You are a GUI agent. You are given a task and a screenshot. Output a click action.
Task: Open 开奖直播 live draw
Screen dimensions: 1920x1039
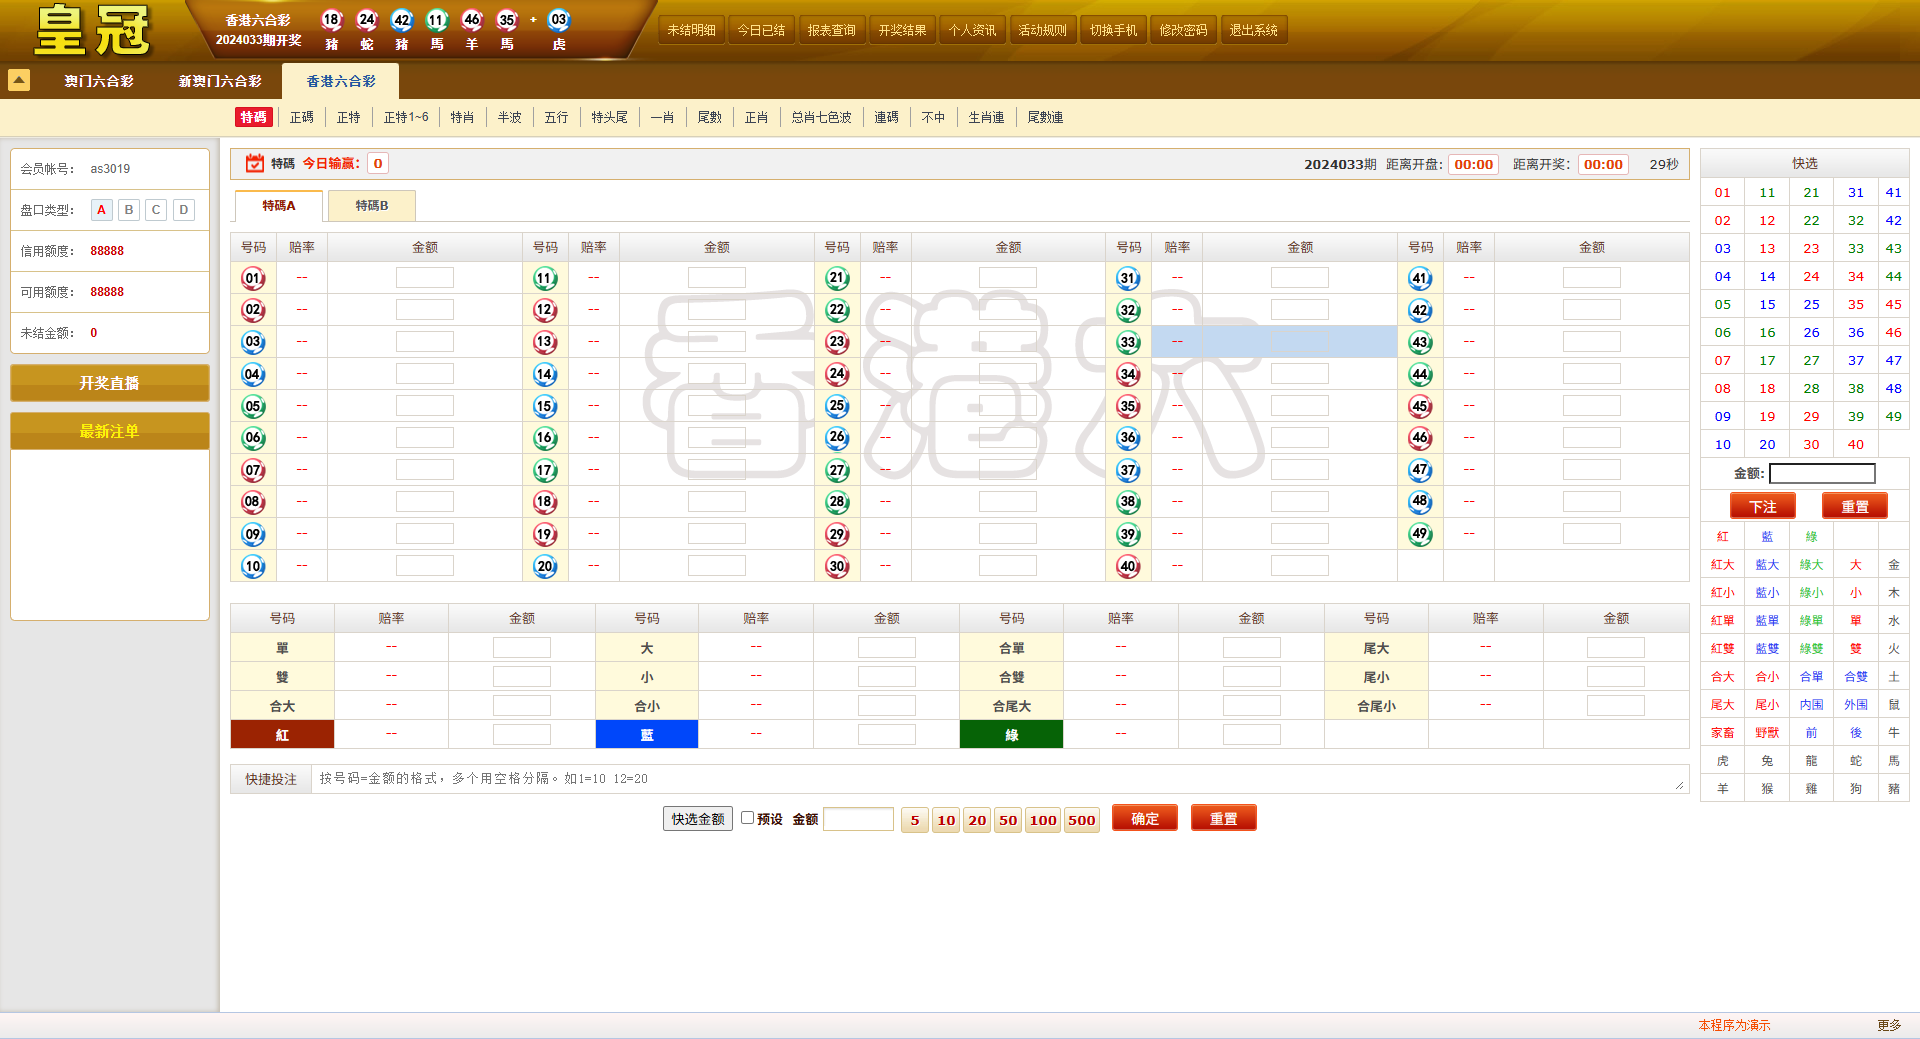point(109,382)
